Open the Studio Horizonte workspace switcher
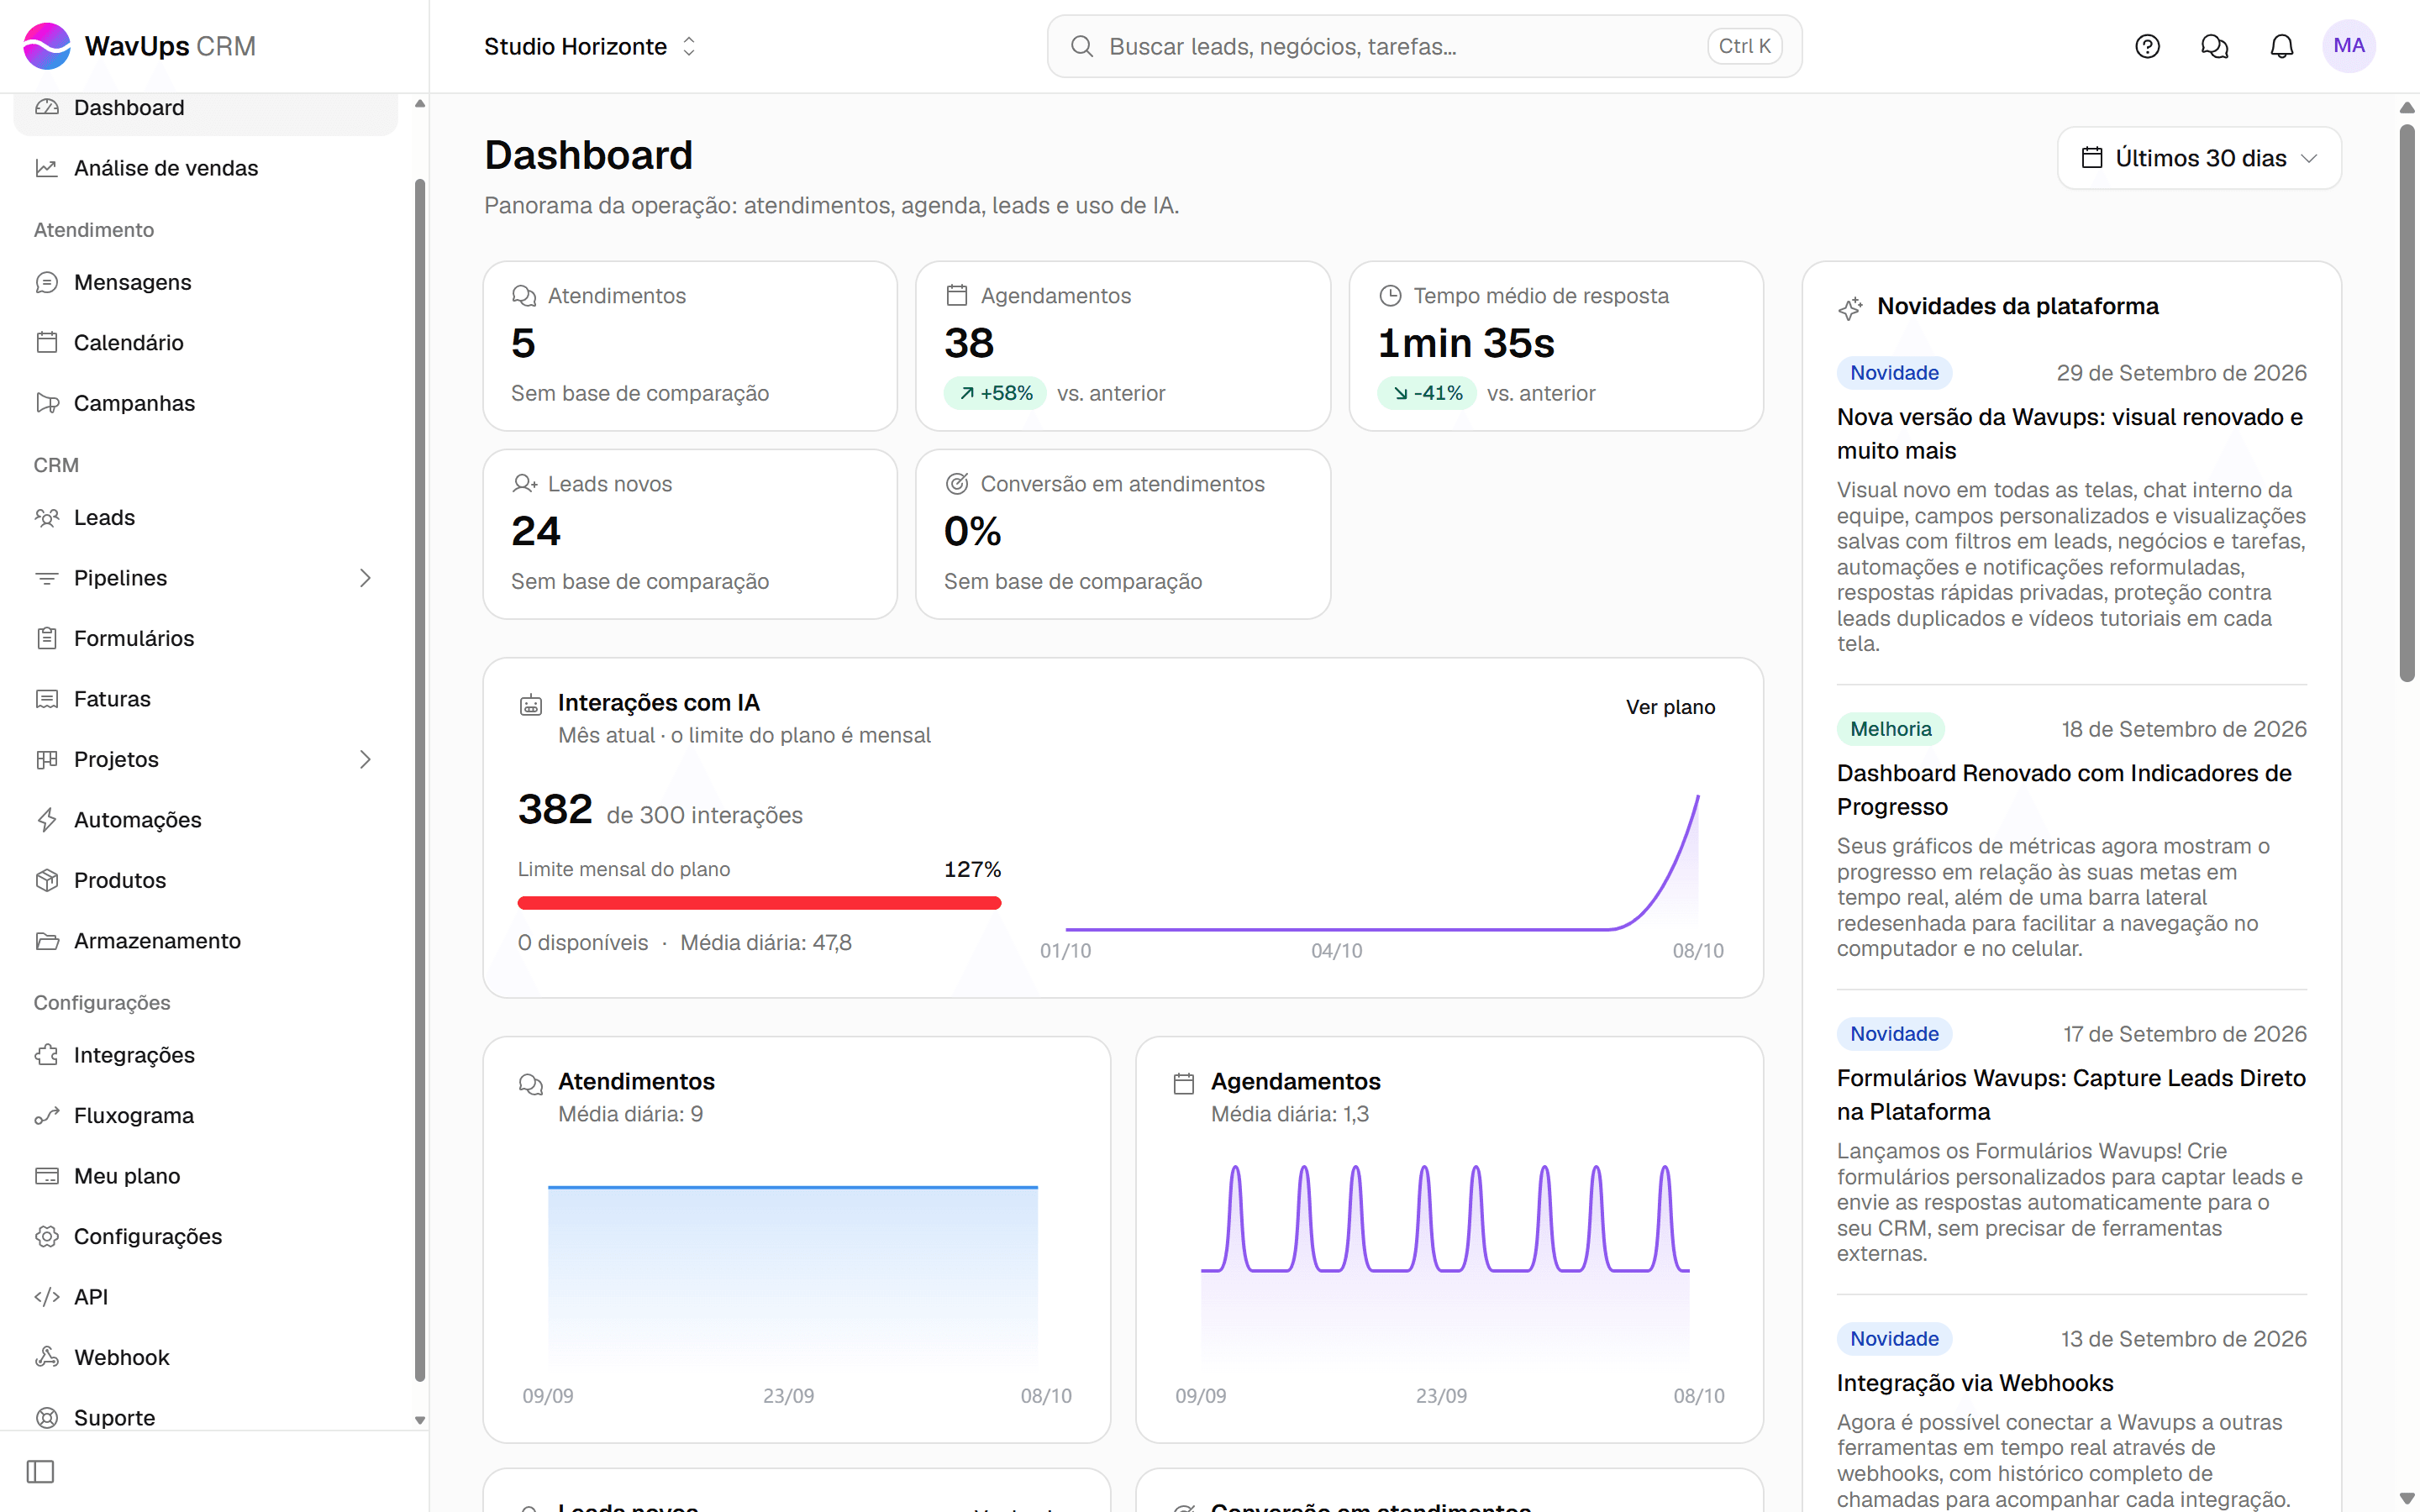This screenshot has height=1512, width=2420. click(591, 46)
